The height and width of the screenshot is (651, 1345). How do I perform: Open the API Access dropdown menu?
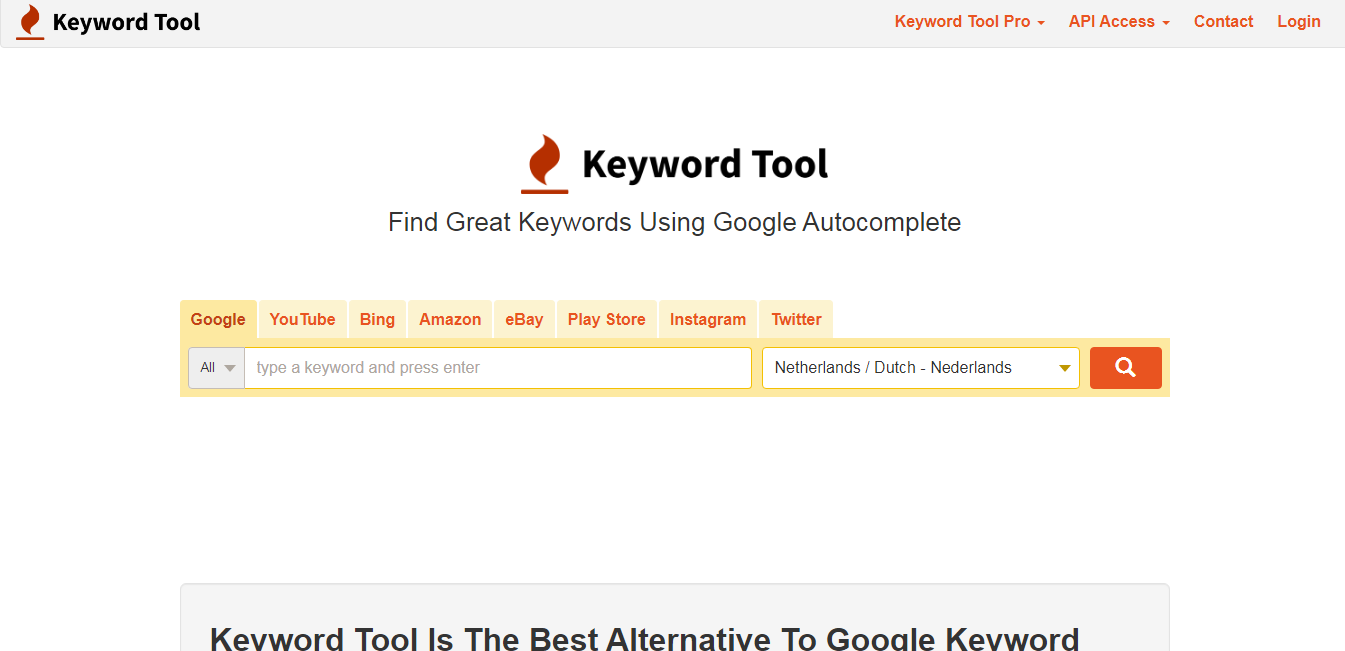[x=1119, y=22]
